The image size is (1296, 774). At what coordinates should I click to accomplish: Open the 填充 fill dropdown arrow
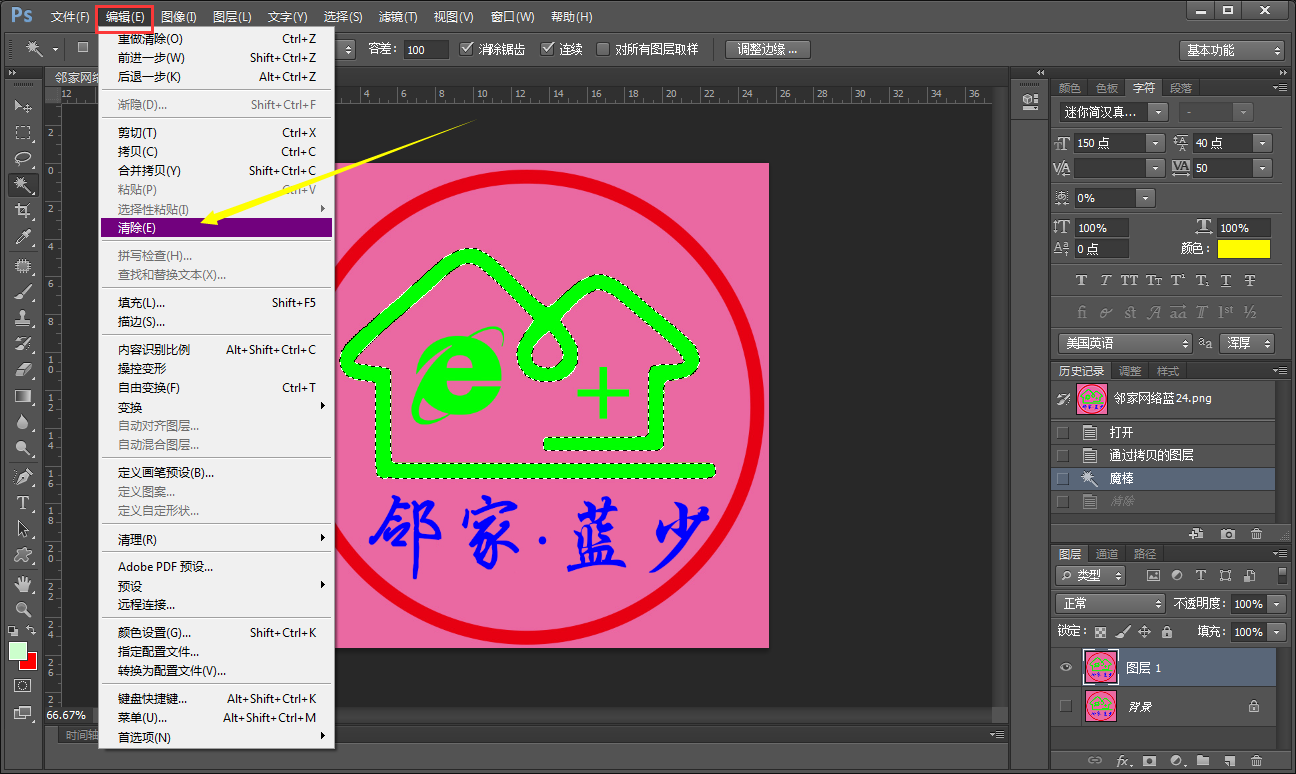click(1276, 632)
